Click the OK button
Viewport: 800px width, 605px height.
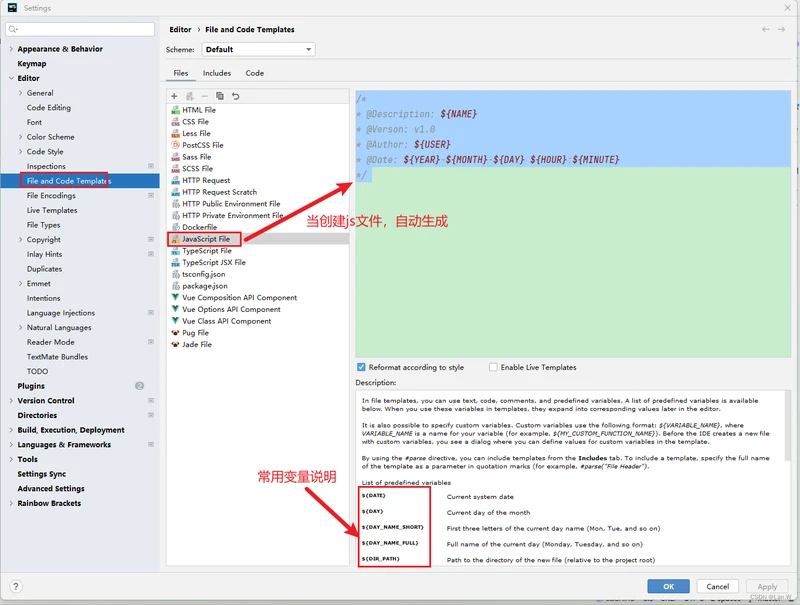[668, 586]
